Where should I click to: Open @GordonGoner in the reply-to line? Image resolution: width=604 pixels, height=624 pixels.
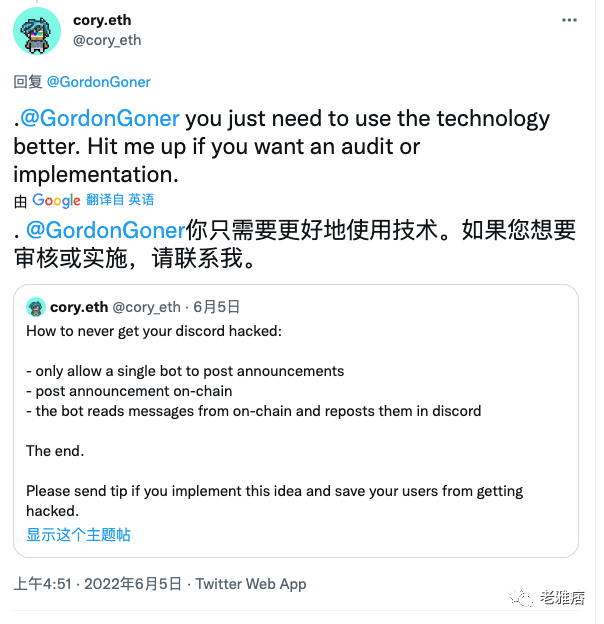99,82
